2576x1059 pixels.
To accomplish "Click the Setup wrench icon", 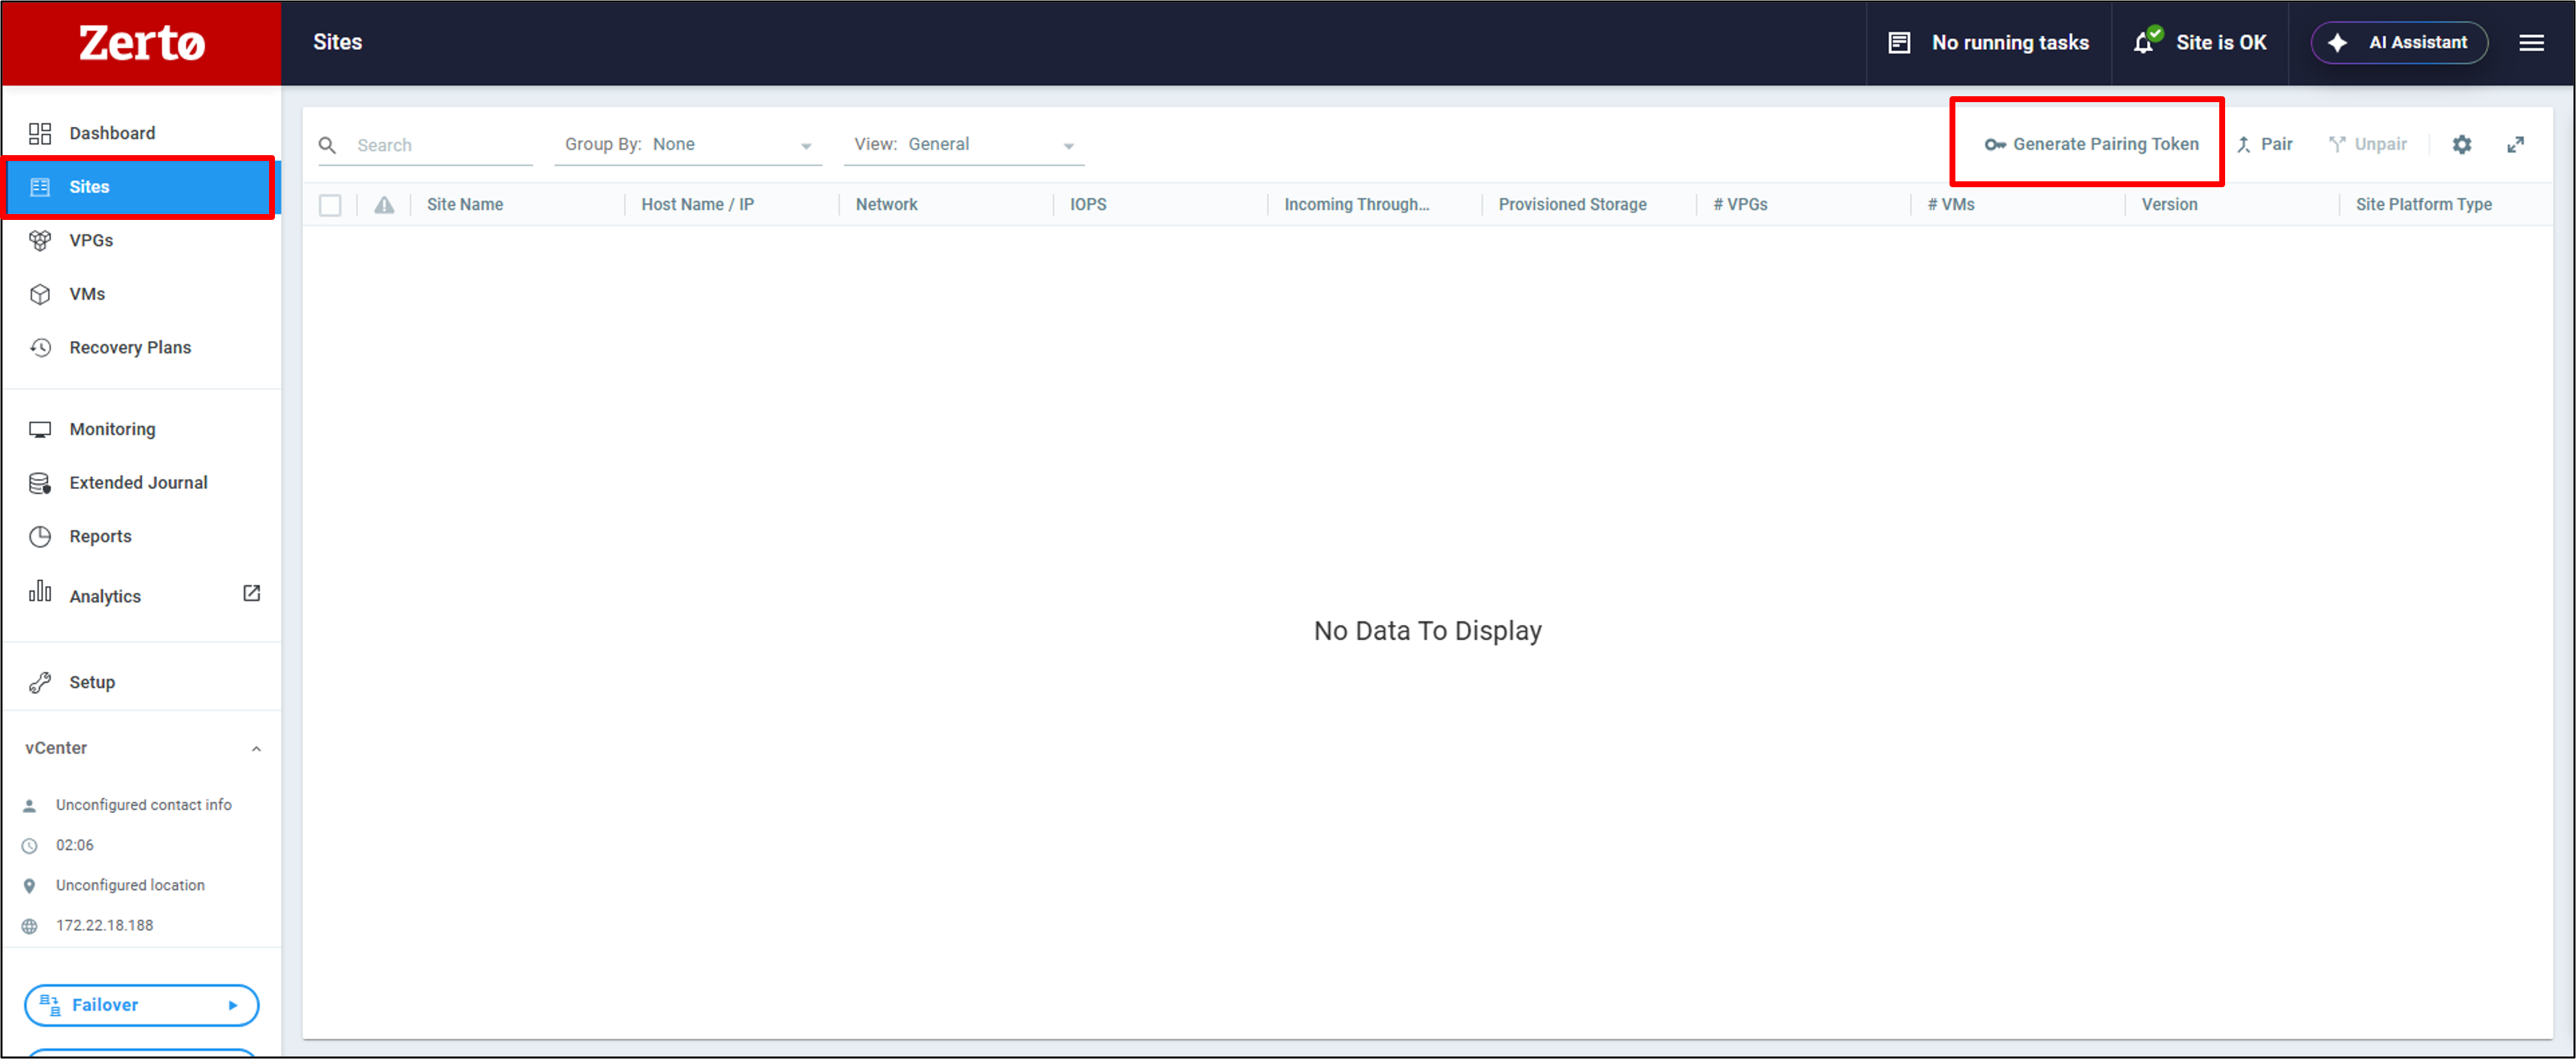I will [40, 682].
